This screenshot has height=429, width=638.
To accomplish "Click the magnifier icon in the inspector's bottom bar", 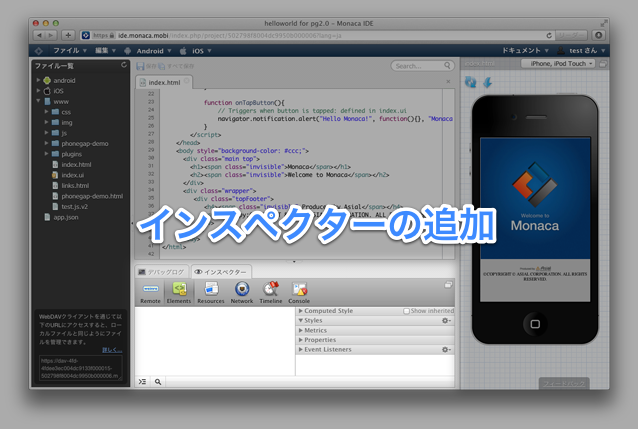I will tap(159, 381).
